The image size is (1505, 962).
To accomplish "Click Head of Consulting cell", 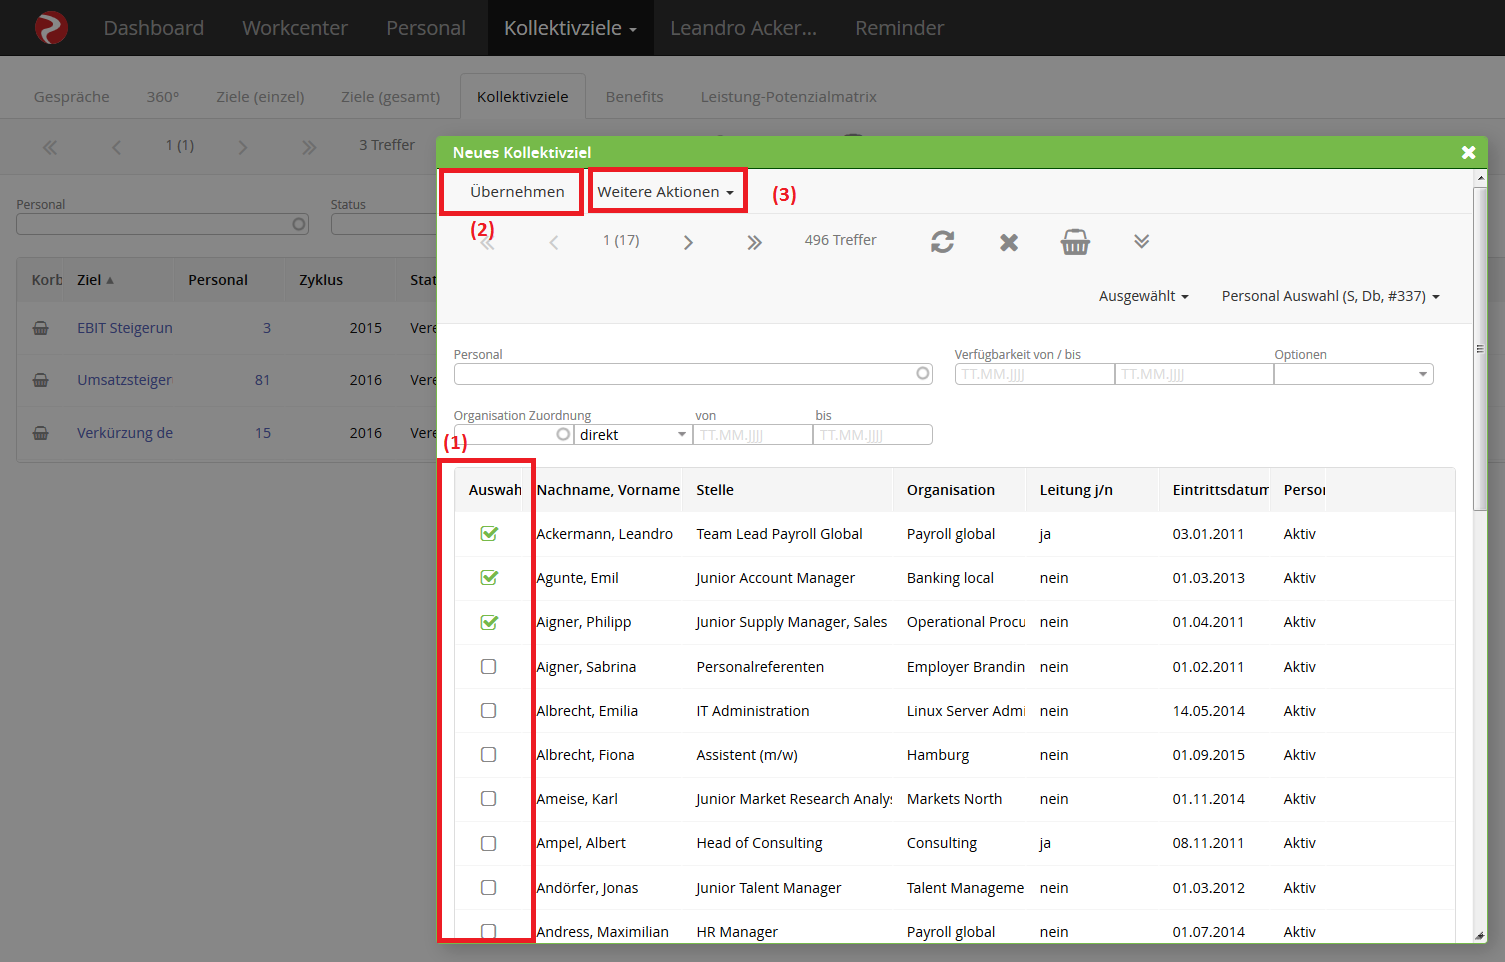I will click(x=759, y=843).
